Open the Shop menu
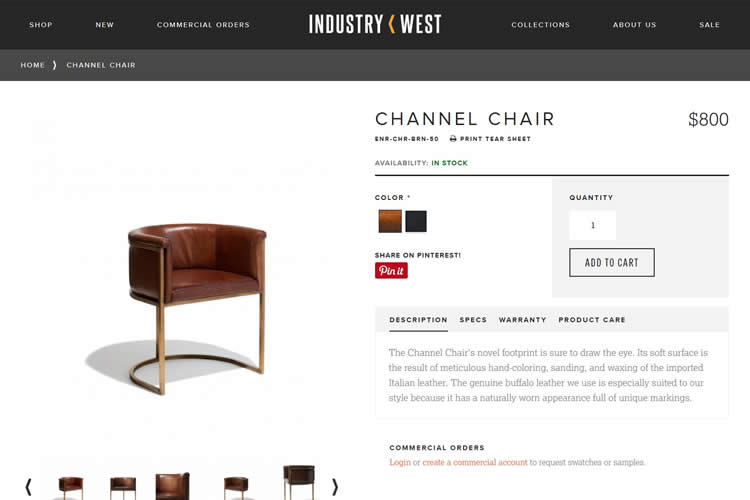750x500 pixels. pyautogui.click(x=41, y=25)
